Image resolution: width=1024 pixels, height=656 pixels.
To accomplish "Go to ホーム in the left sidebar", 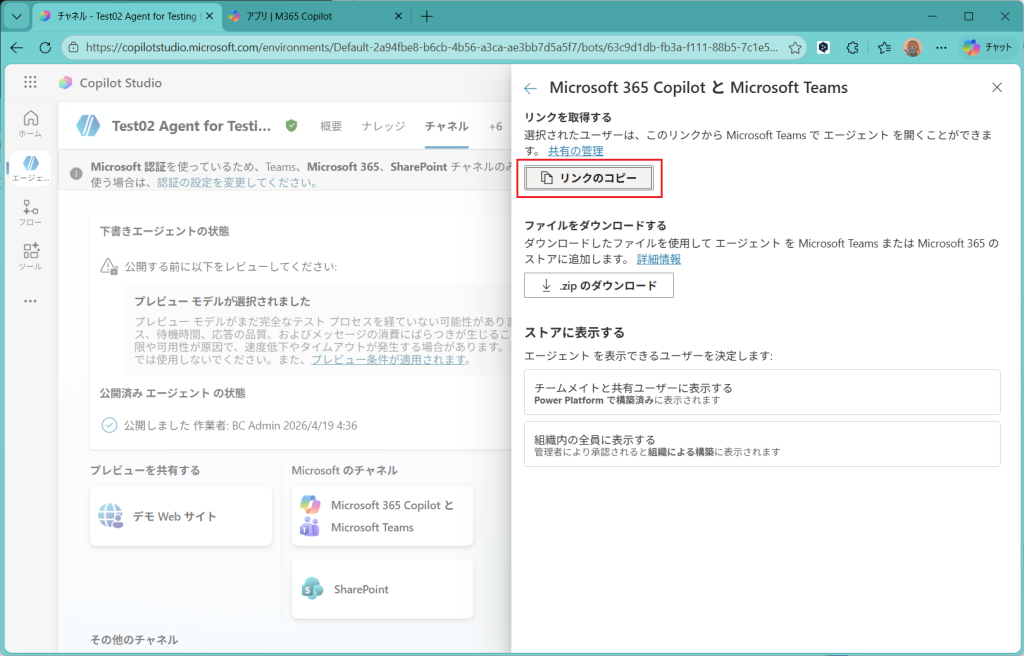I will (x=30, y=124).
